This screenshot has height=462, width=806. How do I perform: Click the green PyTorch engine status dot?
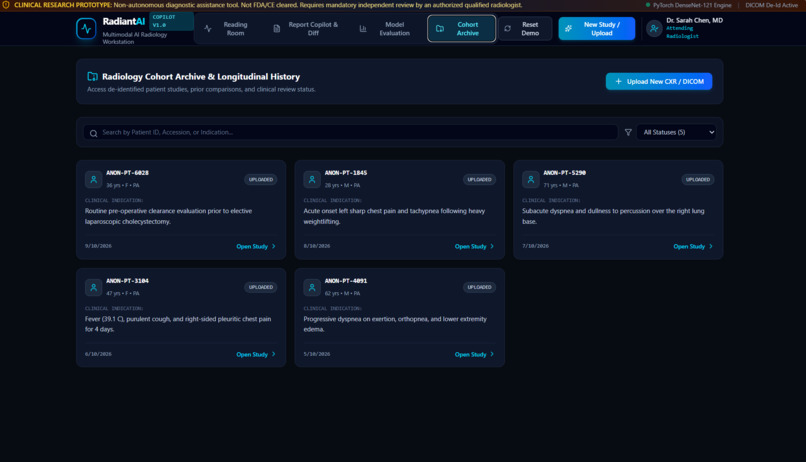pyautogui.click(x=648, y=5)
